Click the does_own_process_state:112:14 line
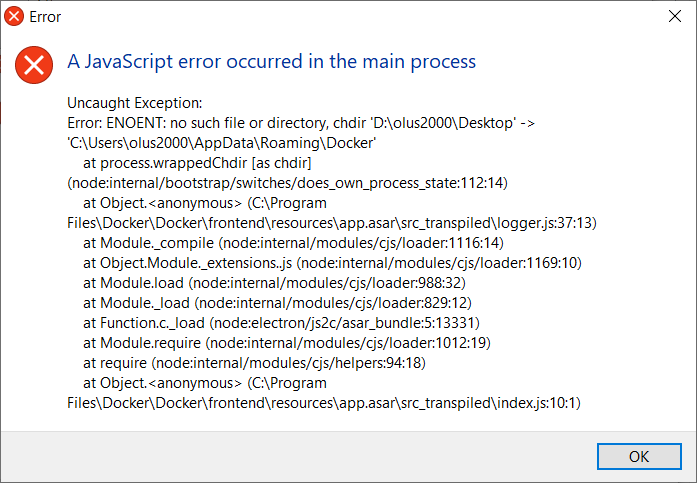Screen dimensions: 697x483 pyautogui.click(x=287, y=183)
